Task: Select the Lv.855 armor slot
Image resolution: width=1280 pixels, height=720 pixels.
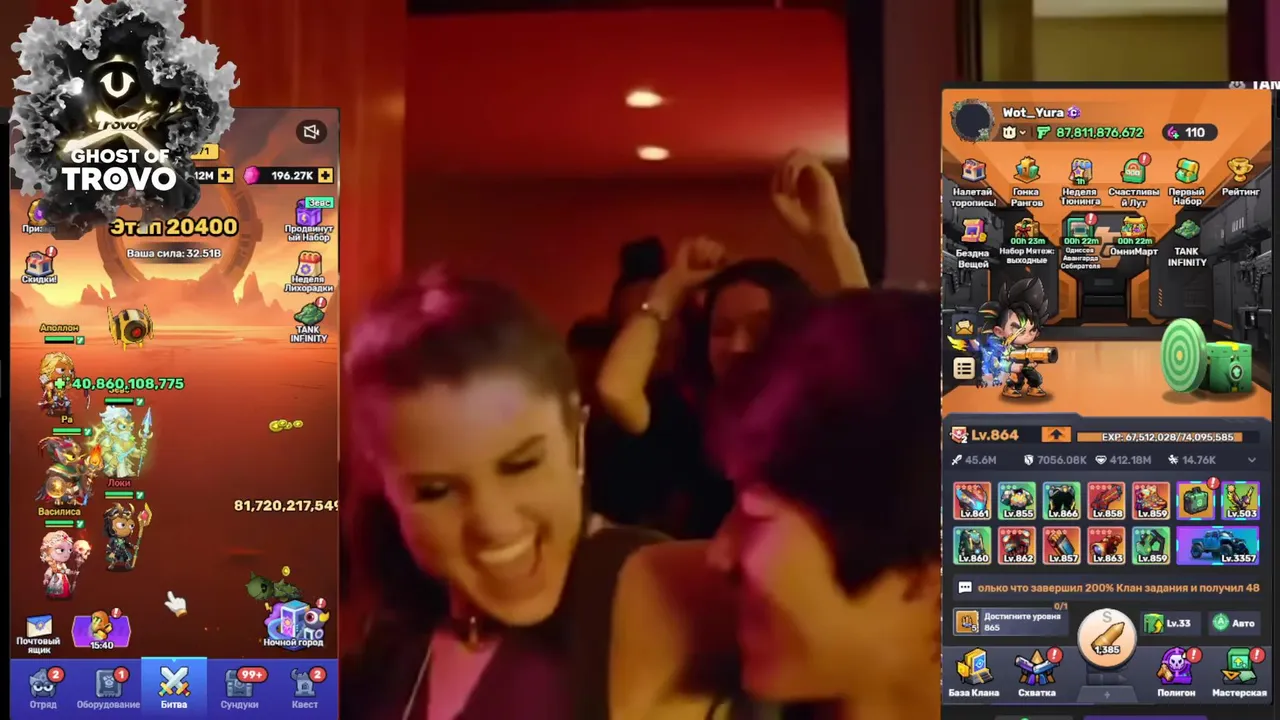Action: tap(1017, 501)
